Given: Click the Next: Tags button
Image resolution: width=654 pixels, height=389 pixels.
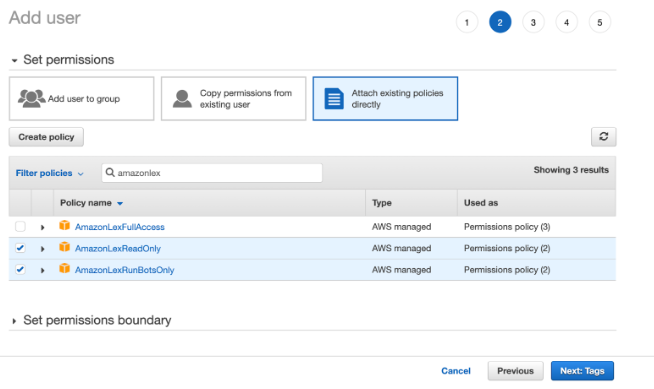Looking at the screenshot, I should (x=582, y=371).
